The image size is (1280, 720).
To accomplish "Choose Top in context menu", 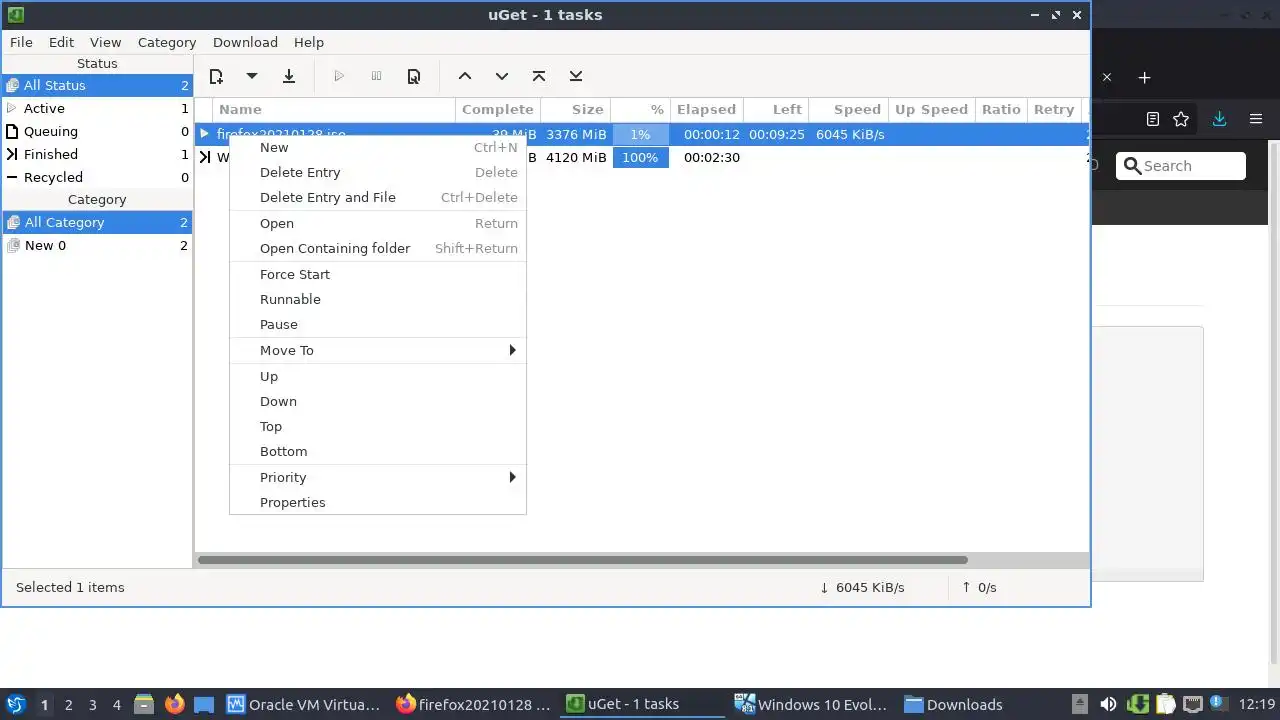I will (378, 426).
